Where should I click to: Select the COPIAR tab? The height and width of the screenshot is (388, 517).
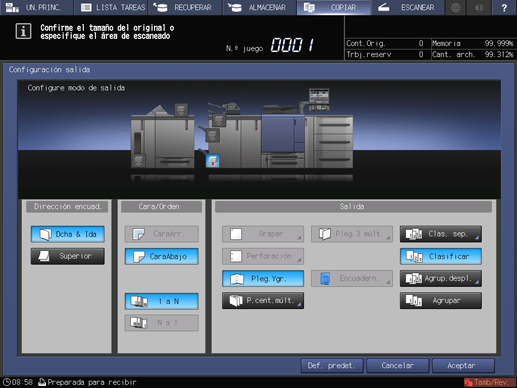(x=334, y=7)
